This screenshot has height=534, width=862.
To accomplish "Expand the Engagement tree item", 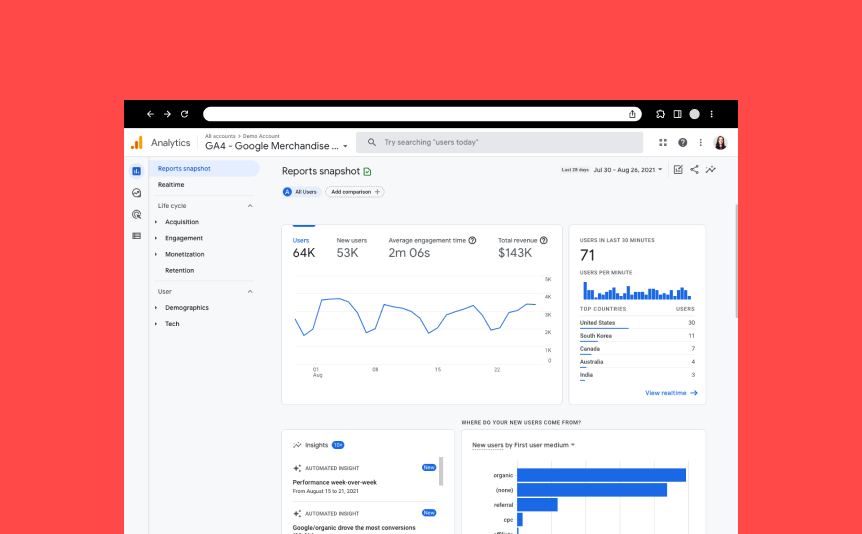I will pos(156,238).
